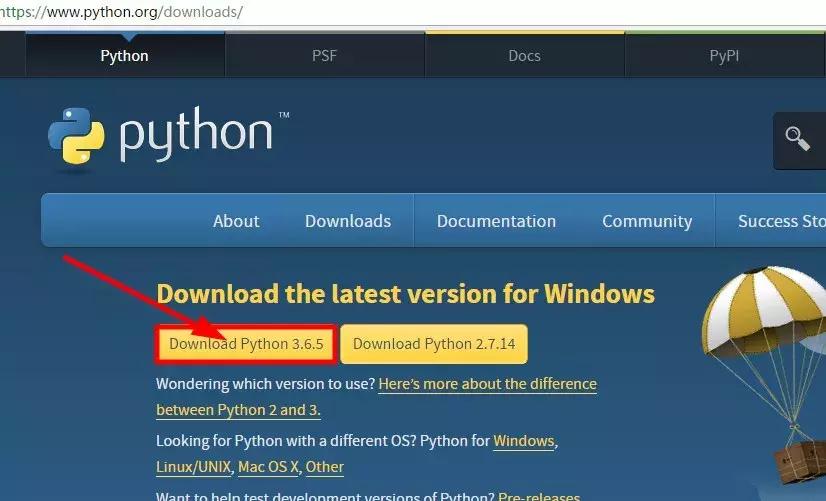
Task: Open the Documentation menu
Action: (496, 221)
